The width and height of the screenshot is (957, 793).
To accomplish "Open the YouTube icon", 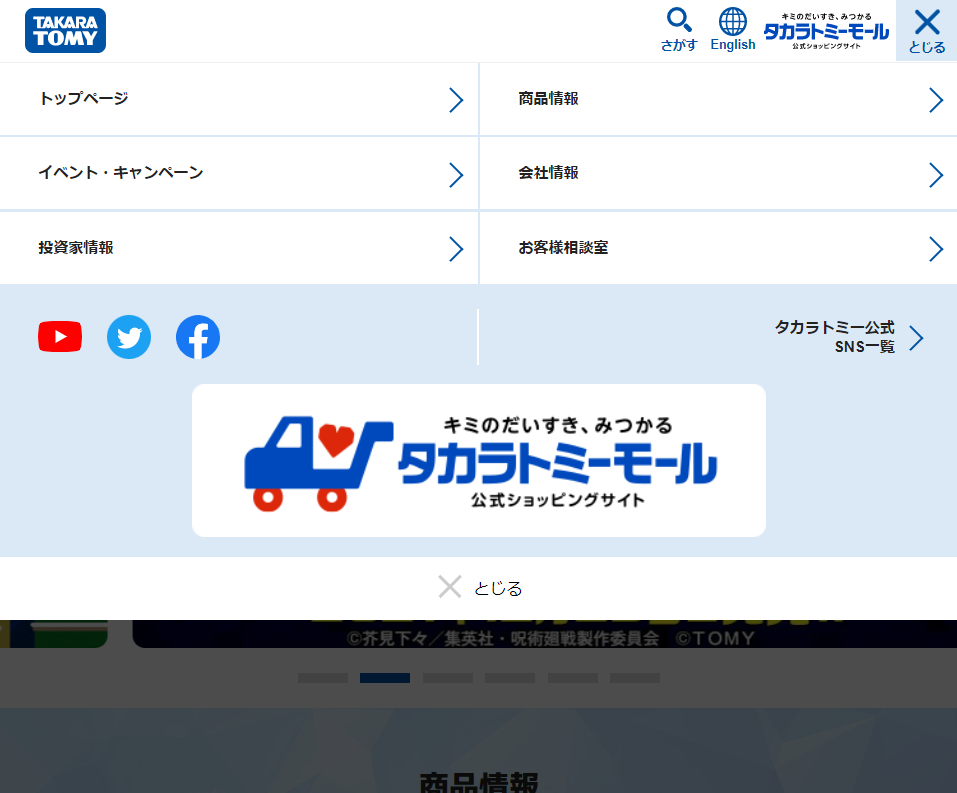I will pos(60,336).
